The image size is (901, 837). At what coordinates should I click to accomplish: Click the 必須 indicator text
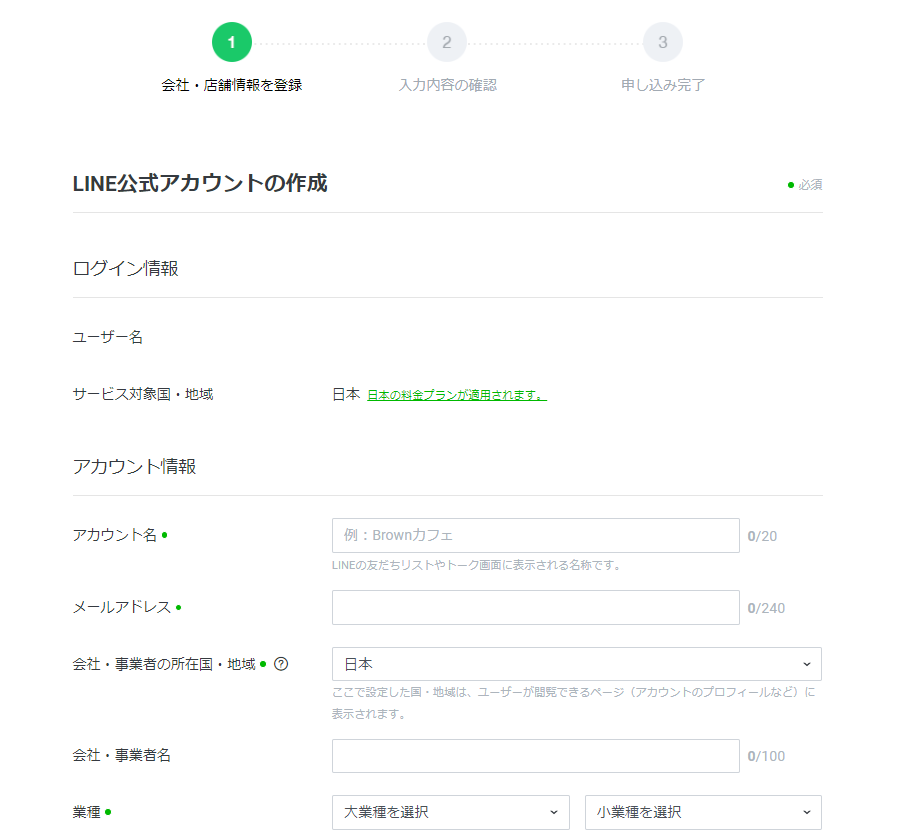(x=810, y=185)
